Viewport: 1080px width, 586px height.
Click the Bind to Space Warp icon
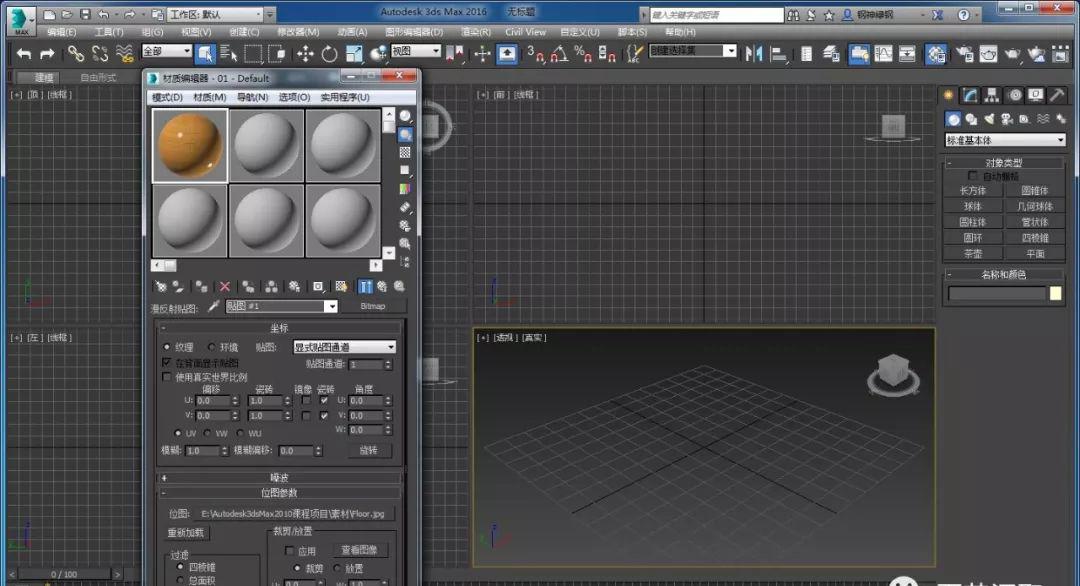point(124,54)
